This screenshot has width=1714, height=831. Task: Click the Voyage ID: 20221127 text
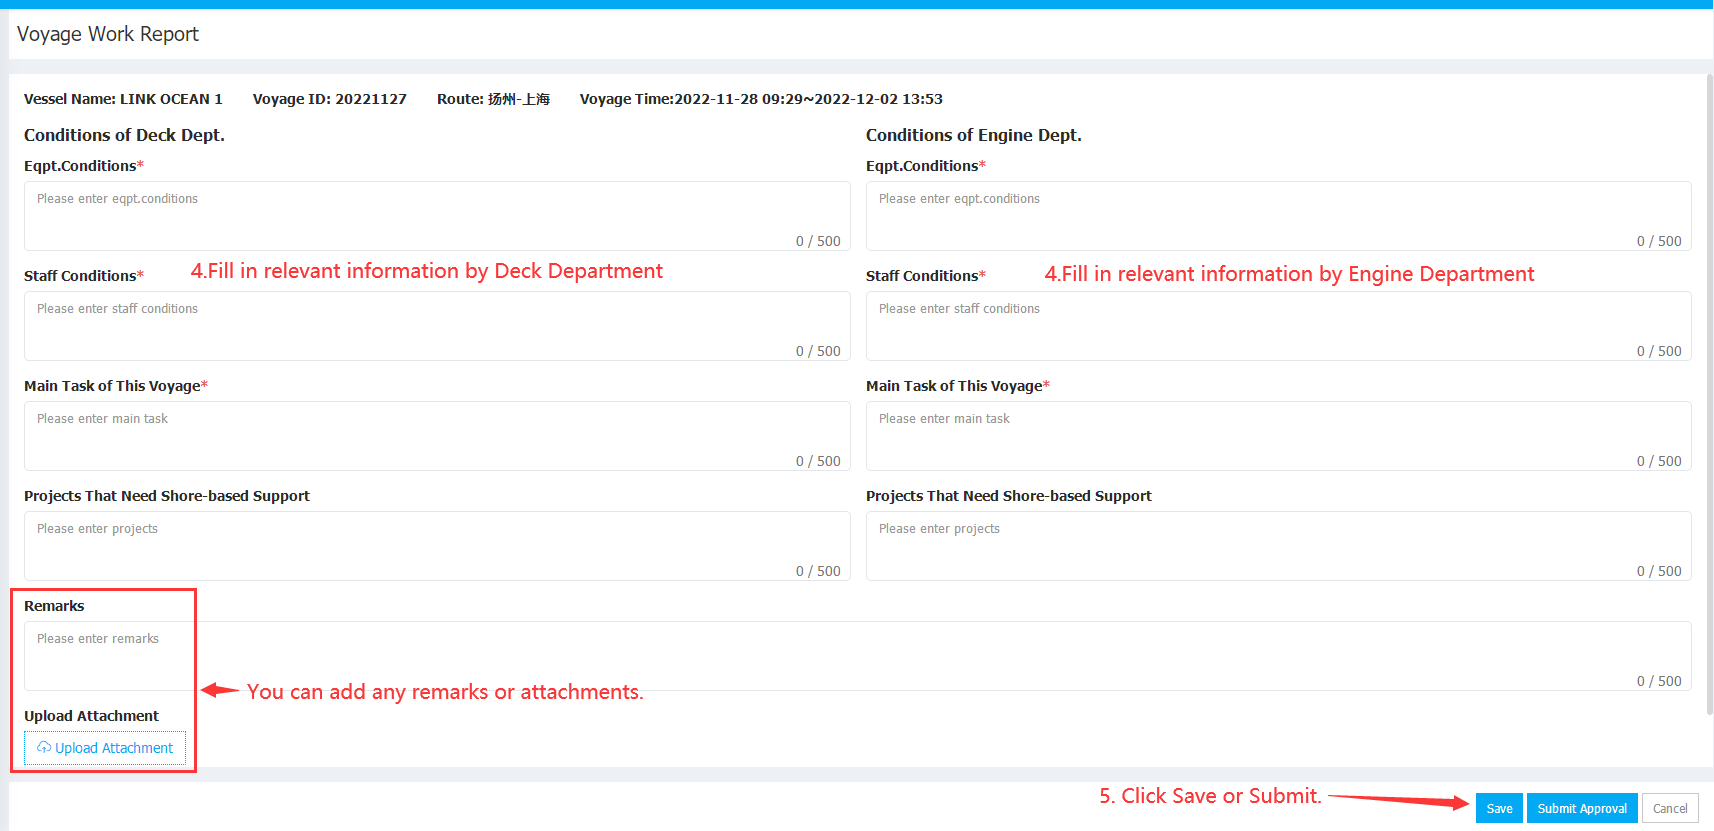330,99
